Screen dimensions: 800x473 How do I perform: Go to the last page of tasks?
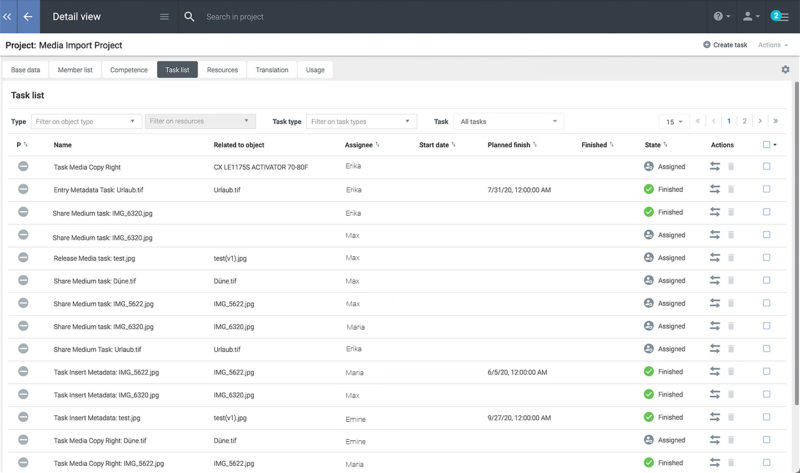(x=776, y=121)
